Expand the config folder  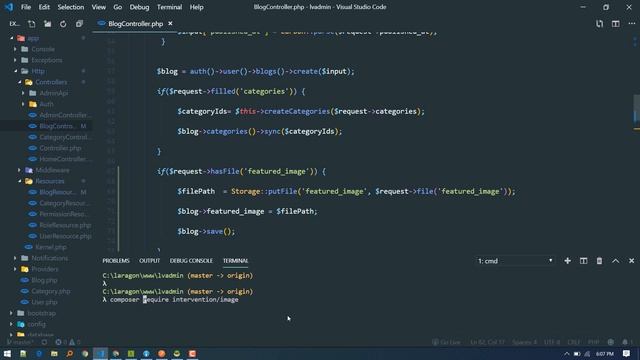coord(36,324)
